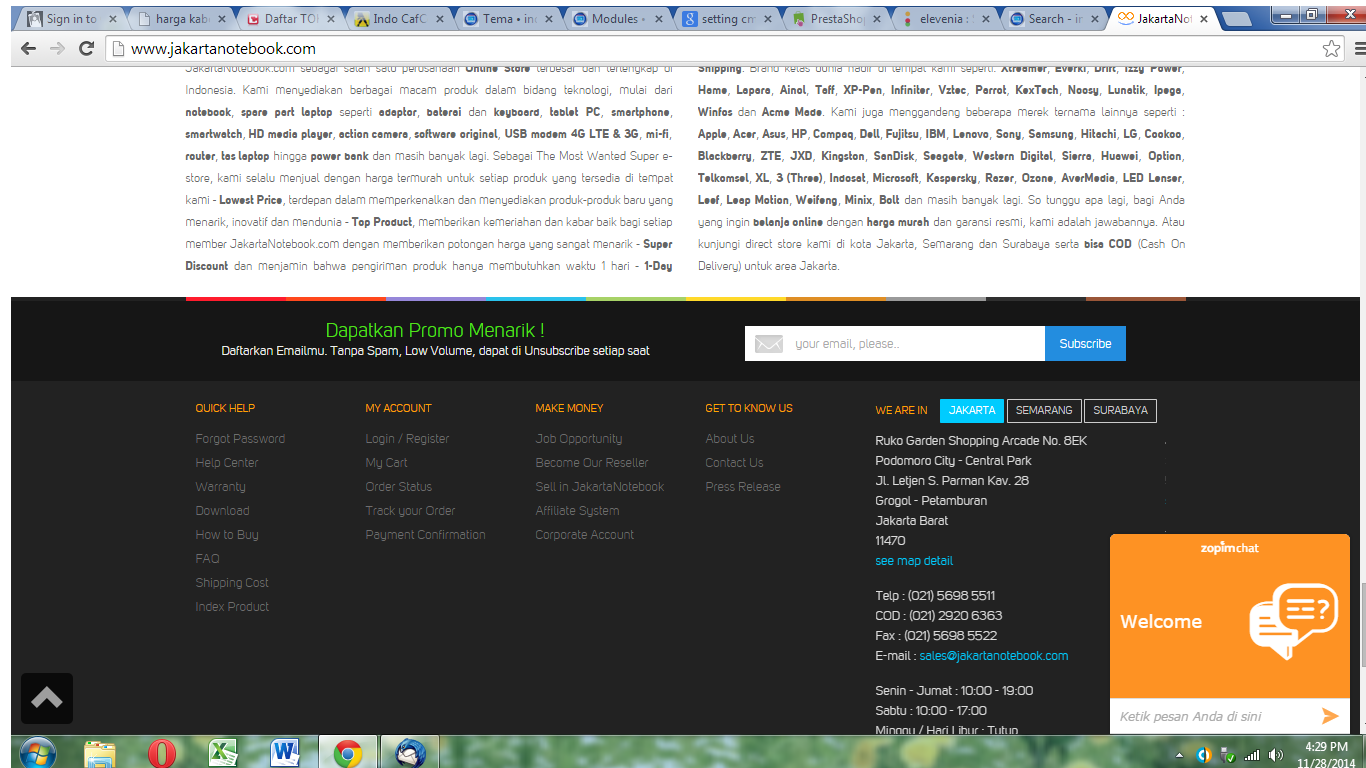Screen dimensions: 1366x768
Task: Open the Forgot Password link
Action: point(240,439)
